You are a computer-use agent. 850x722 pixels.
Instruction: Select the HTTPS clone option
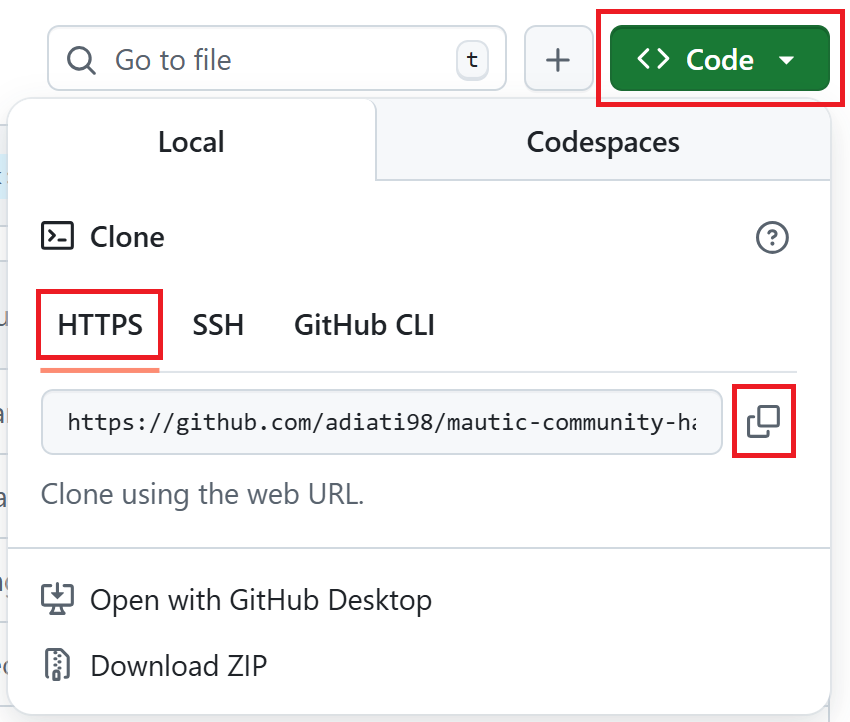100,325
